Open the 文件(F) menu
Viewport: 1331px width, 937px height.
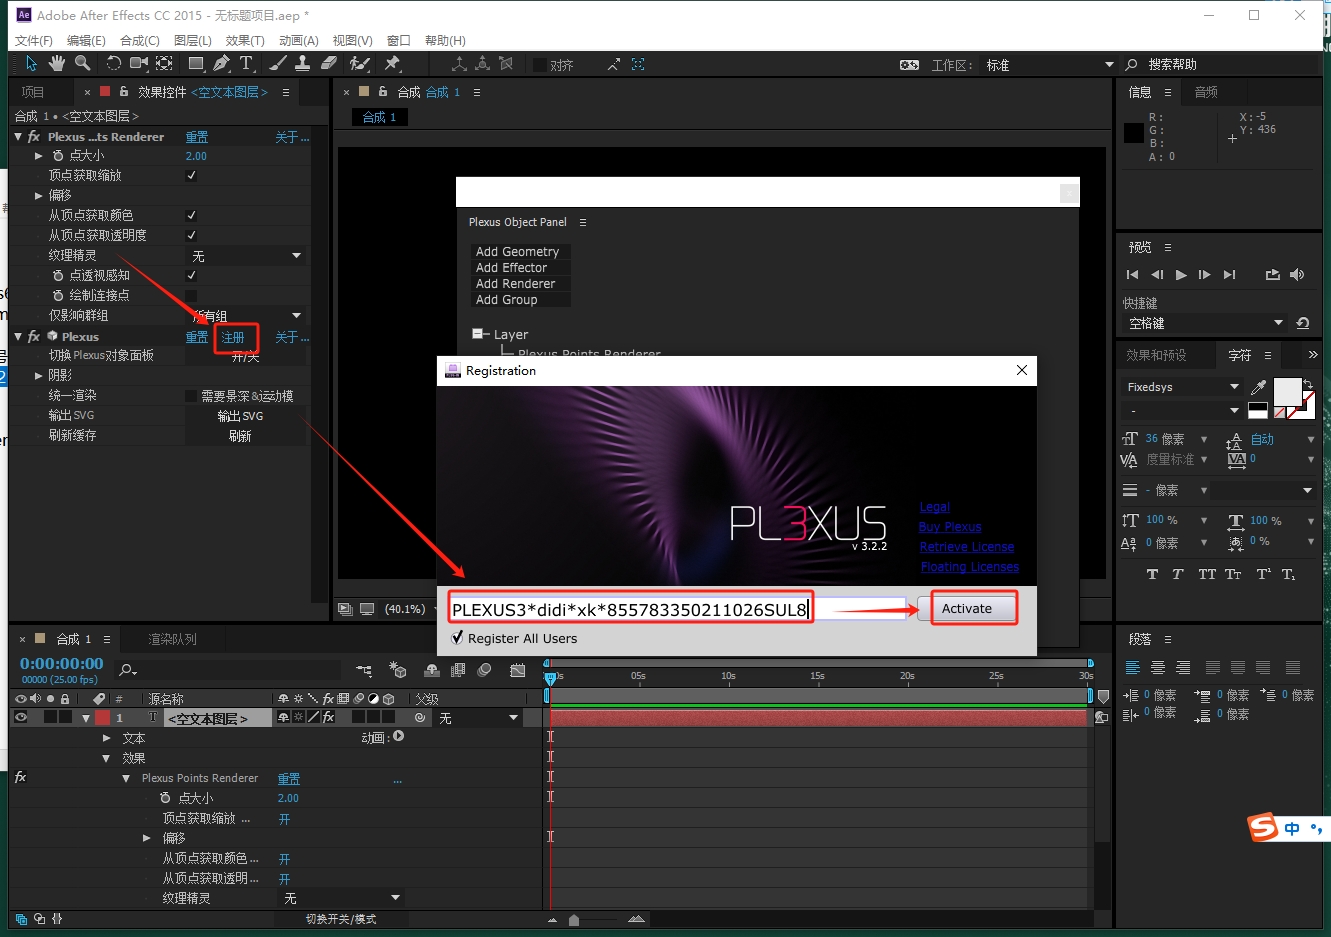(x=34, y=40)
